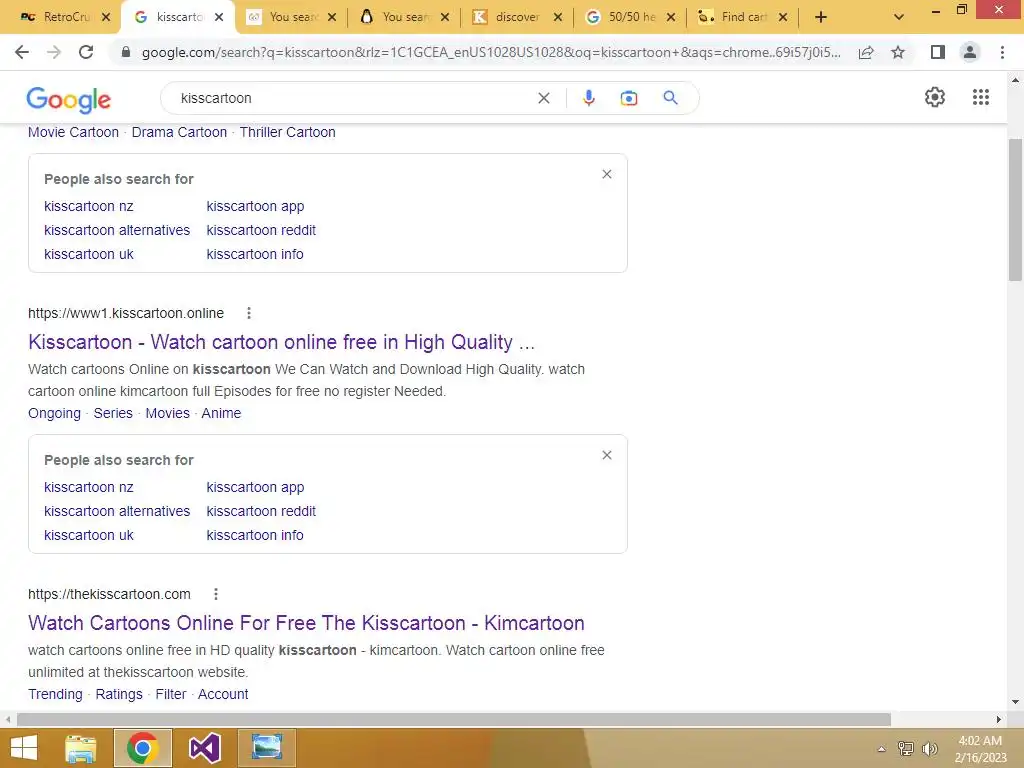Close the second People also search for box

(x=607, y=455)
